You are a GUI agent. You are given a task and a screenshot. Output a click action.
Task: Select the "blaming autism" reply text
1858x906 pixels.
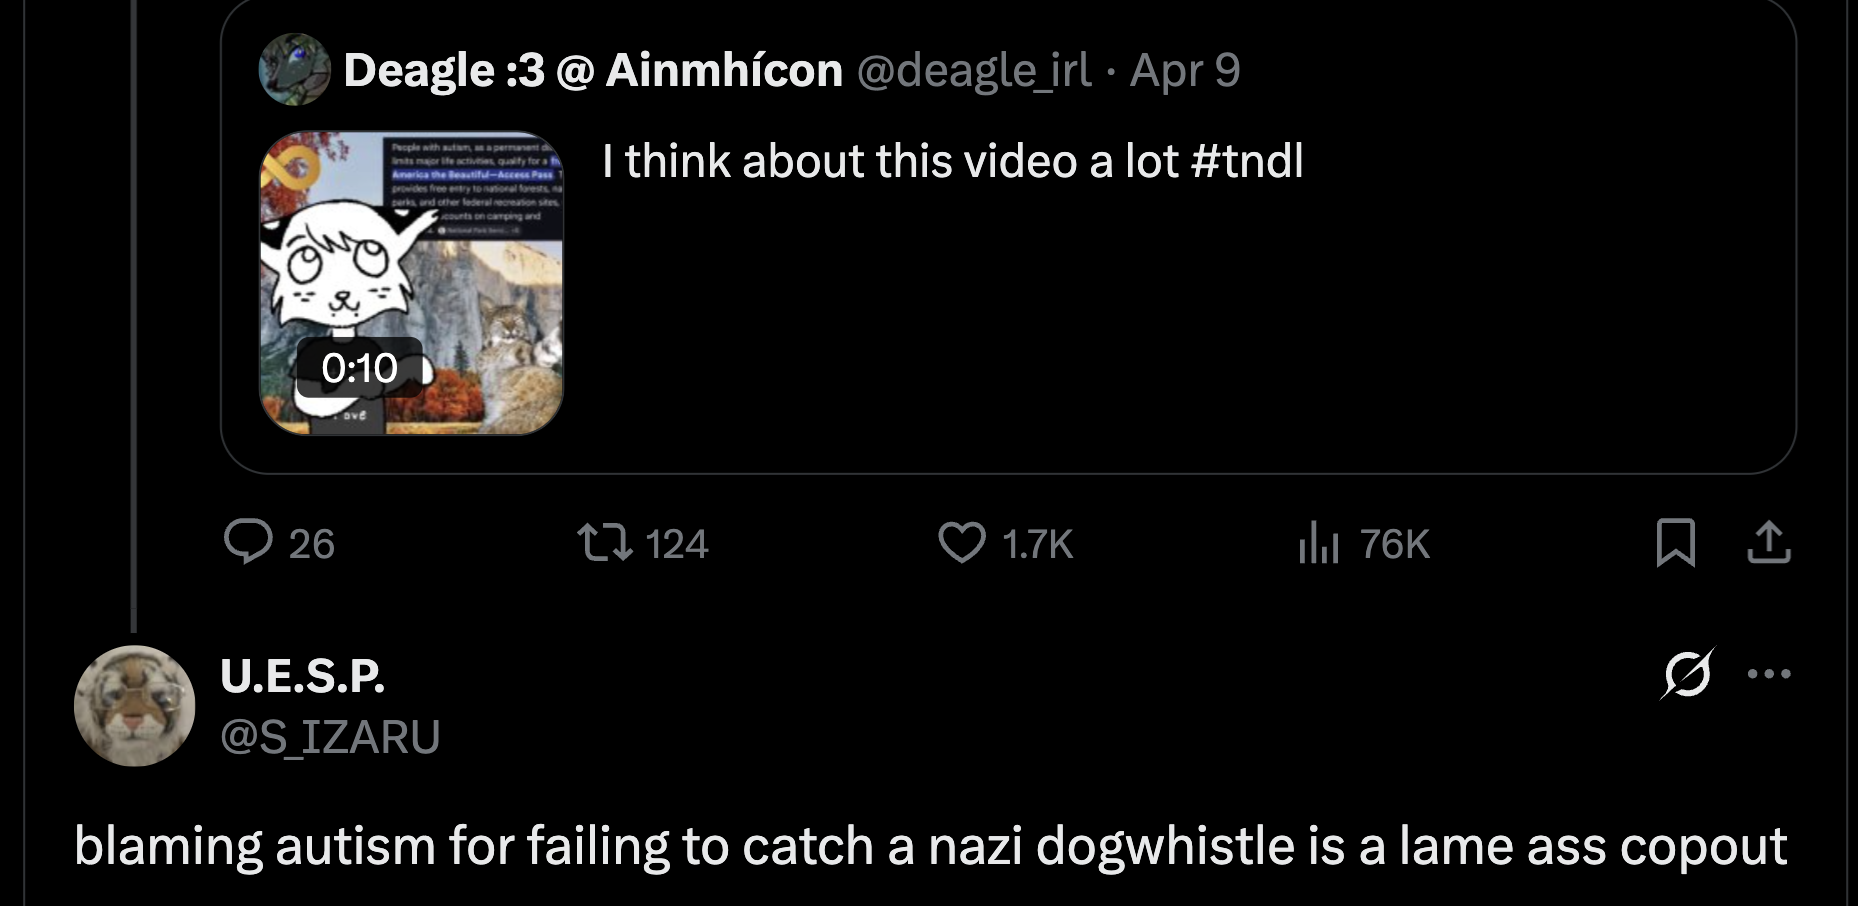(x=930, y=846)
